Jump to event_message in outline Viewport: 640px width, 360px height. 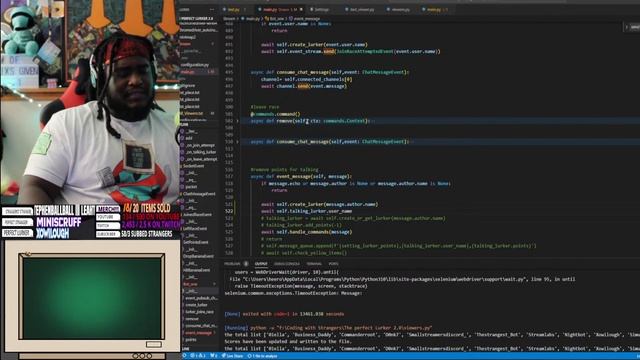tap(198, 332)
